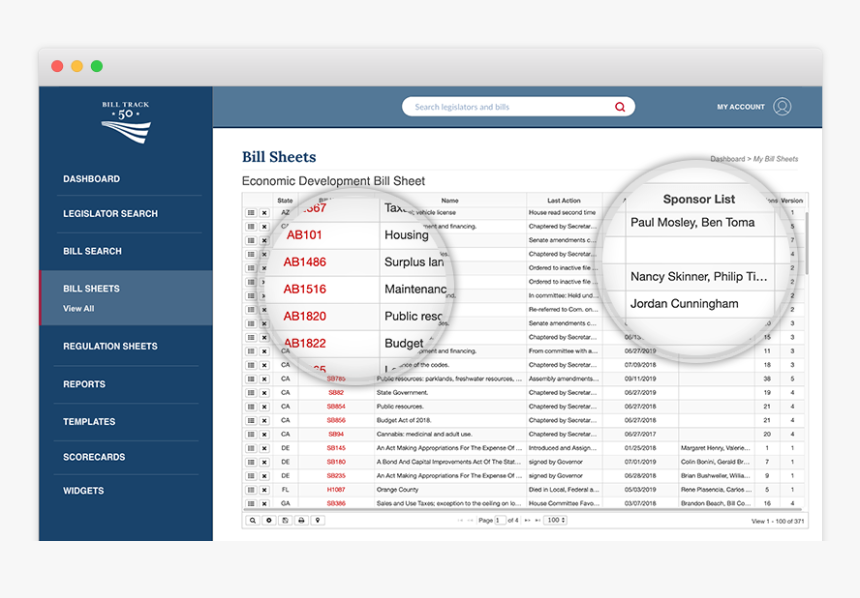Go to the last page using pager icon
The height and width of the screenshot is (598, 860).
[538, 520]
